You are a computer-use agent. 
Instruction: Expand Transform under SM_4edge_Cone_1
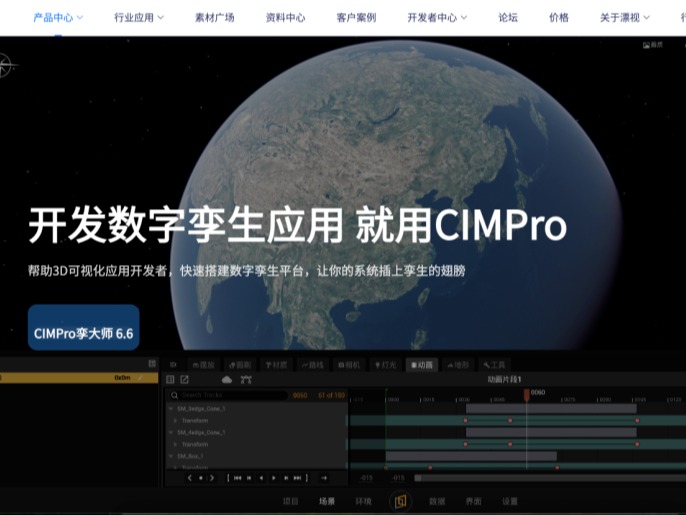tap(175, 444)
